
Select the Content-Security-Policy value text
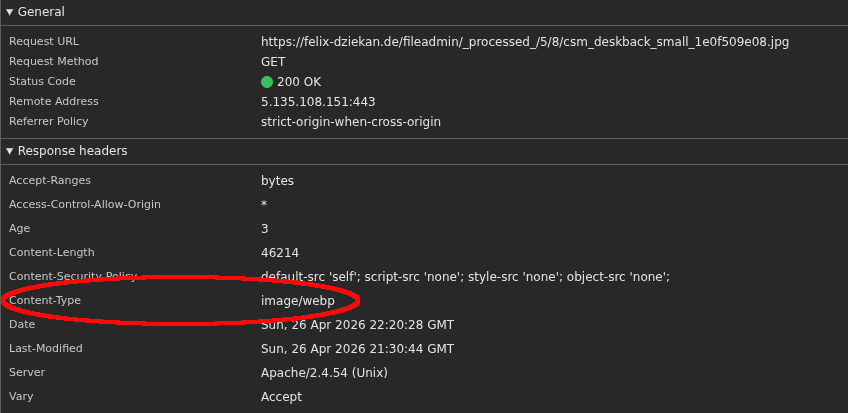coord(465,277)
